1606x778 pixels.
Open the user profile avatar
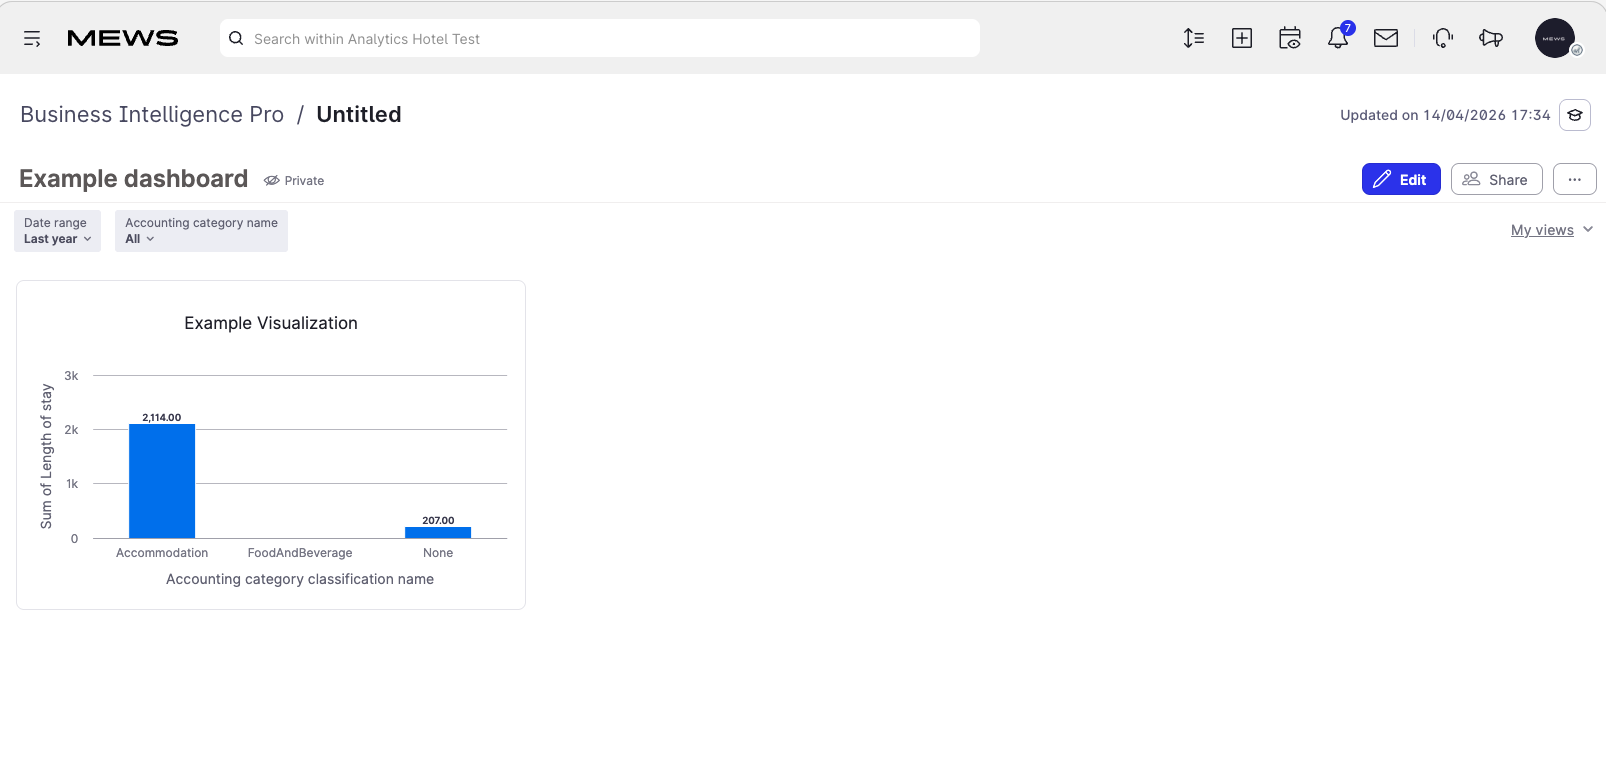tap(1555, 38)
